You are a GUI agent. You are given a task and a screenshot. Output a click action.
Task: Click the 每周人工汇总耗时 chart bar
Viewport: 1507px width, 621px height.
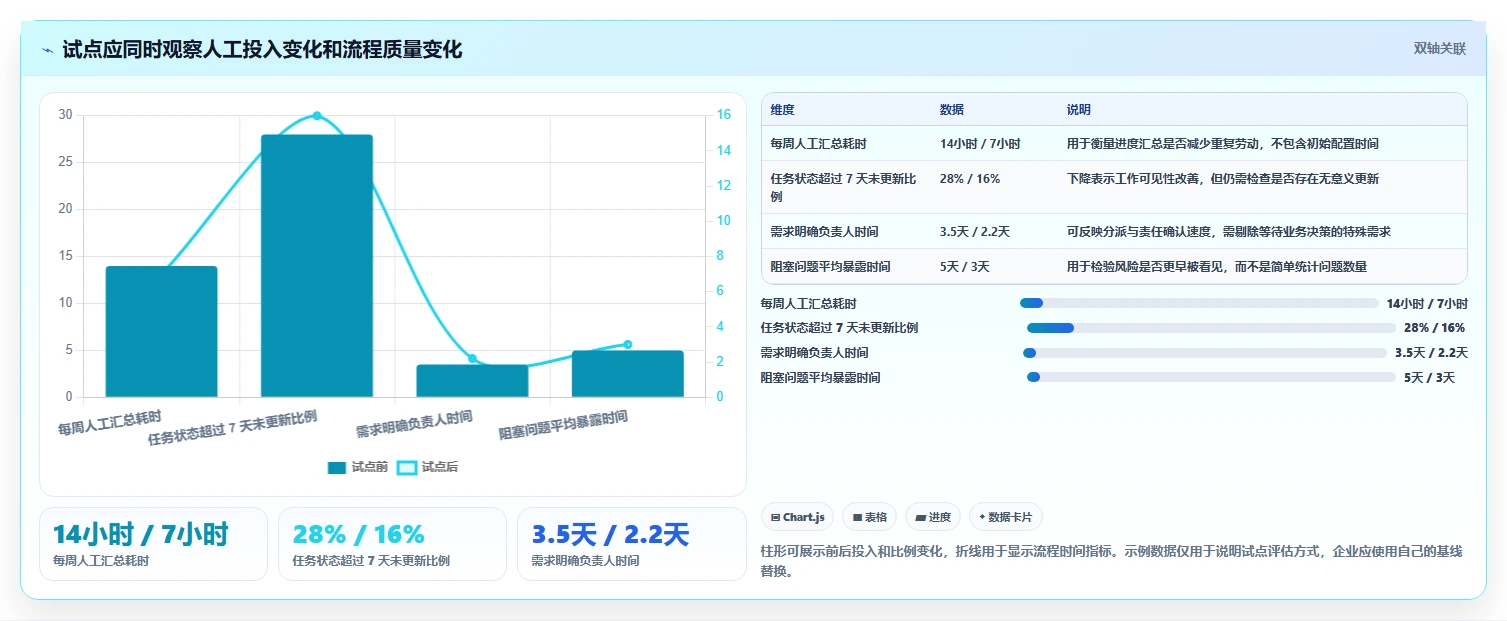tap(161, 331)
